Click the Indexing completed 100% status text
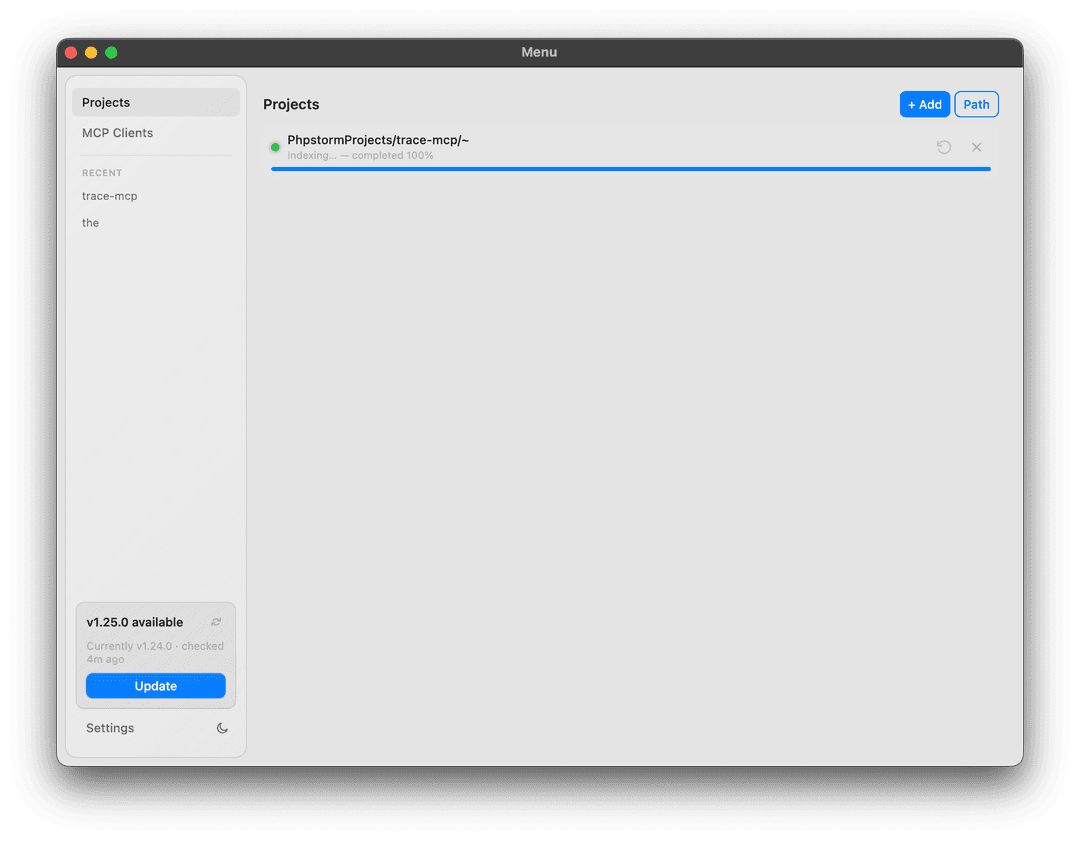 (x=360, y=156)
